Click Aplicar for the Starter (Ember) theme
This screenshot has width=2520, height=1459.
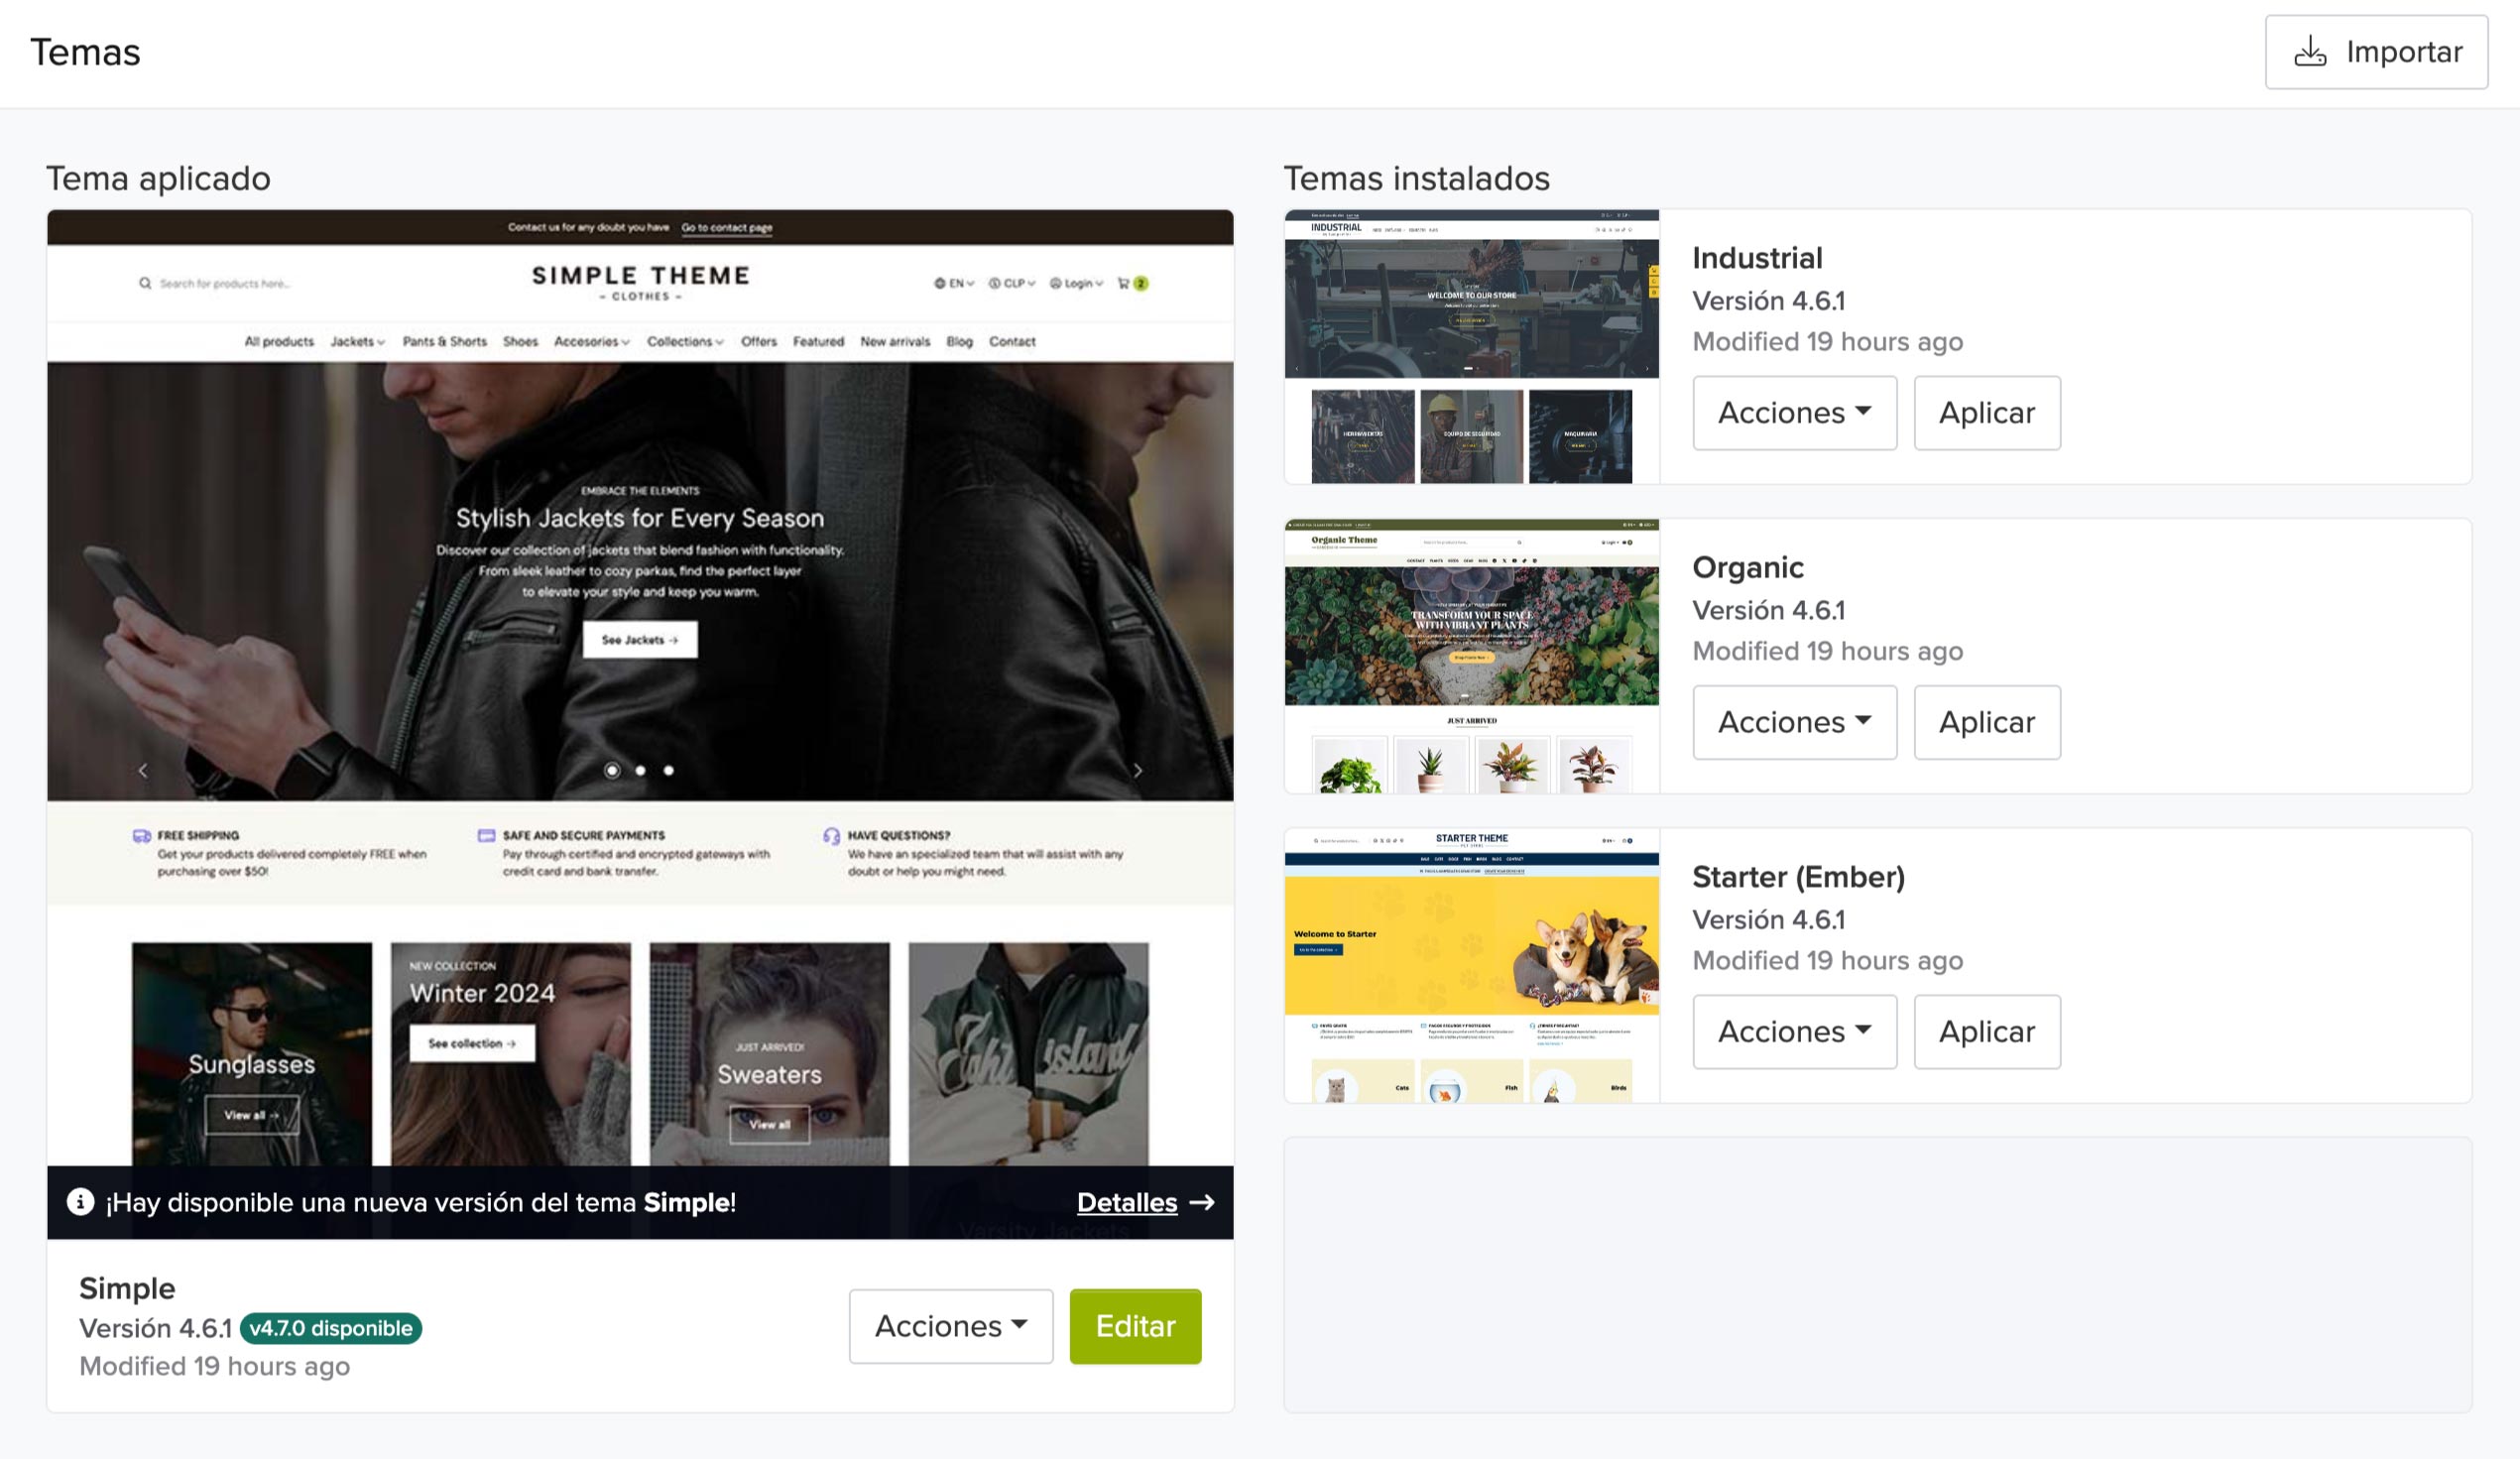[x=1986, y=1031]
